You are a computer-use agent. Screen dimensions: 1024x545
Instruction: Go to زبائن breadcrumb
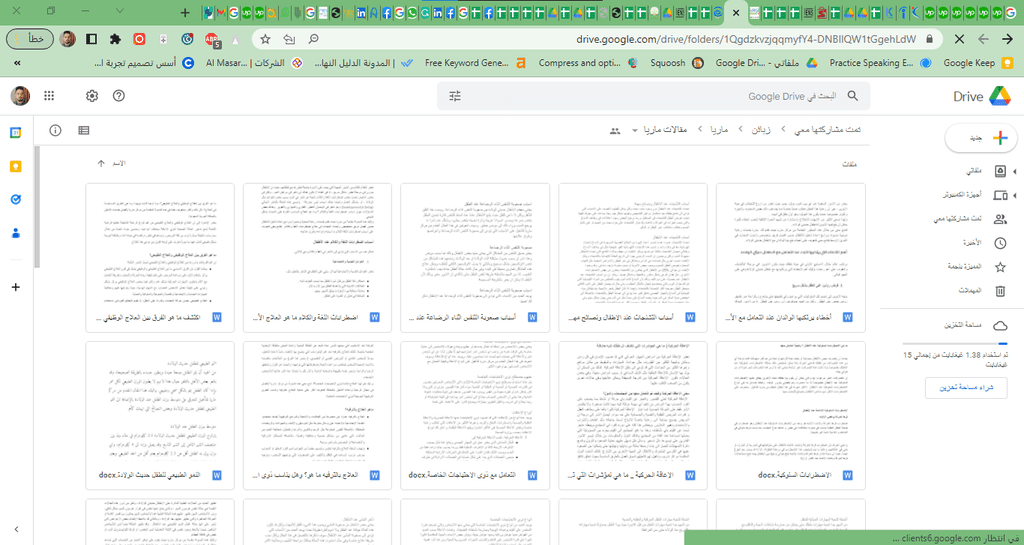pos(761,130)
